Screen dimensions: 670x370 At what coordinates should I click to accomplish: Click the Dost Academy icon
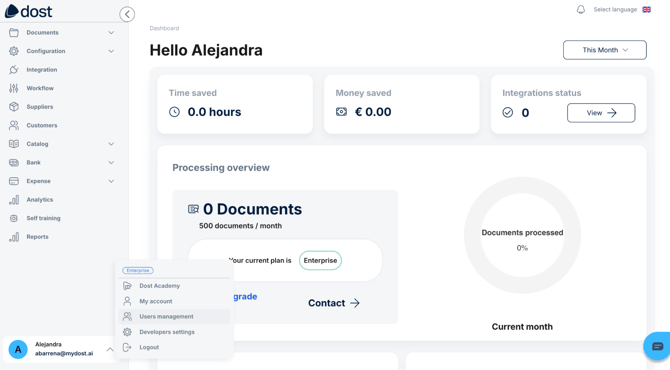[127, 286]
